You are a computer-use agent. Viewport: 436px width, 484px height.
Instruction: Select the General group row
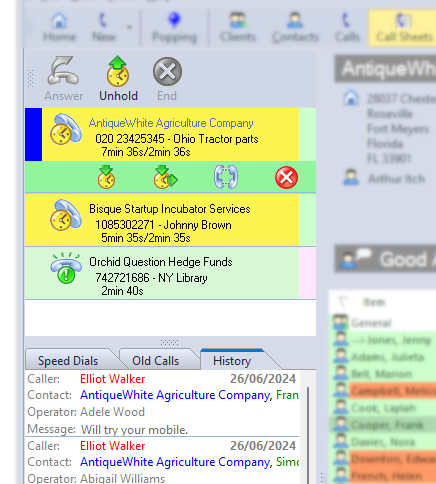click(x=383, y=323)
